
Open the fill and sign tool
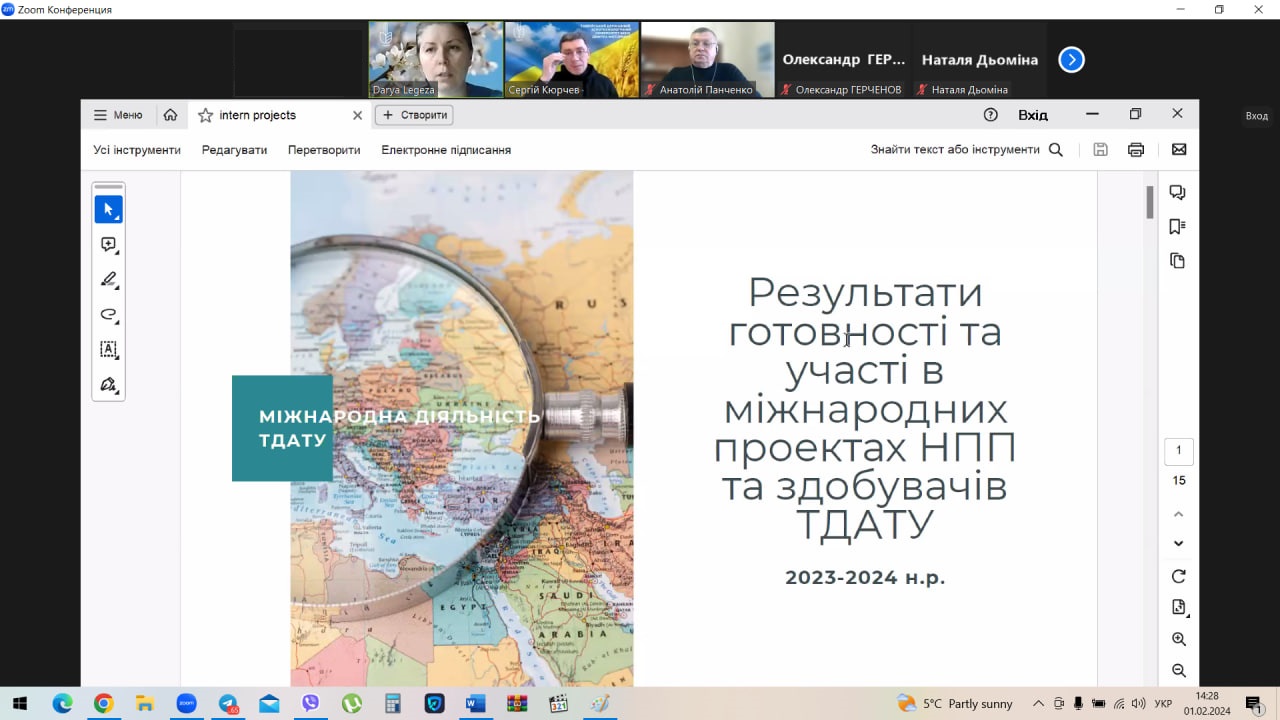click(108, 385)
